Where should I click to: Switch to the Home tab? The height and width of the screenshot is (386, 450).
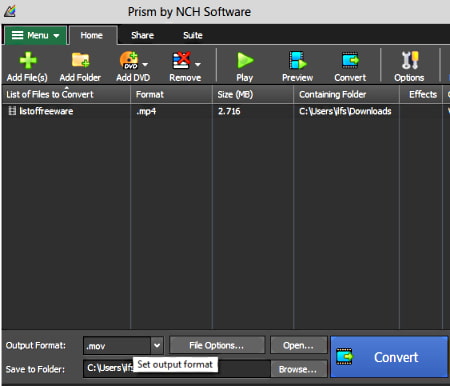92,35
